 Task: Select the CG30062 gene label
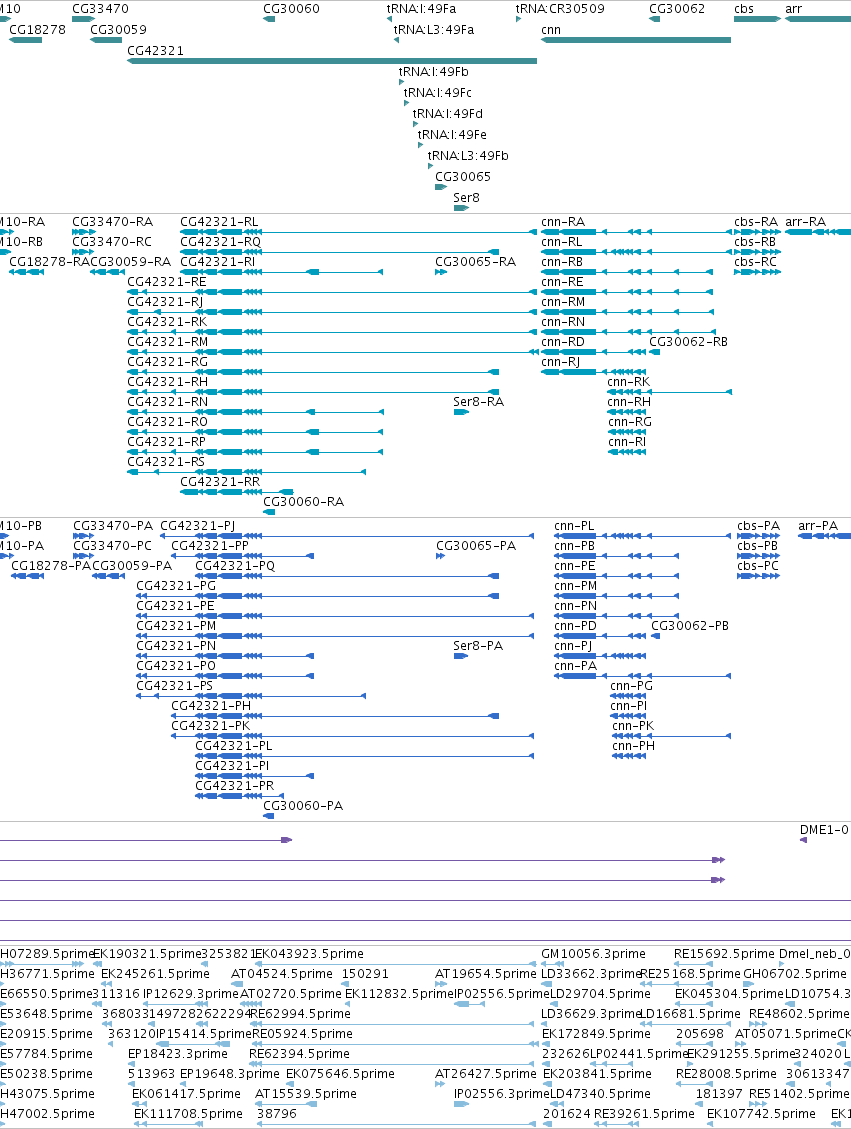[x=677, y=9]
